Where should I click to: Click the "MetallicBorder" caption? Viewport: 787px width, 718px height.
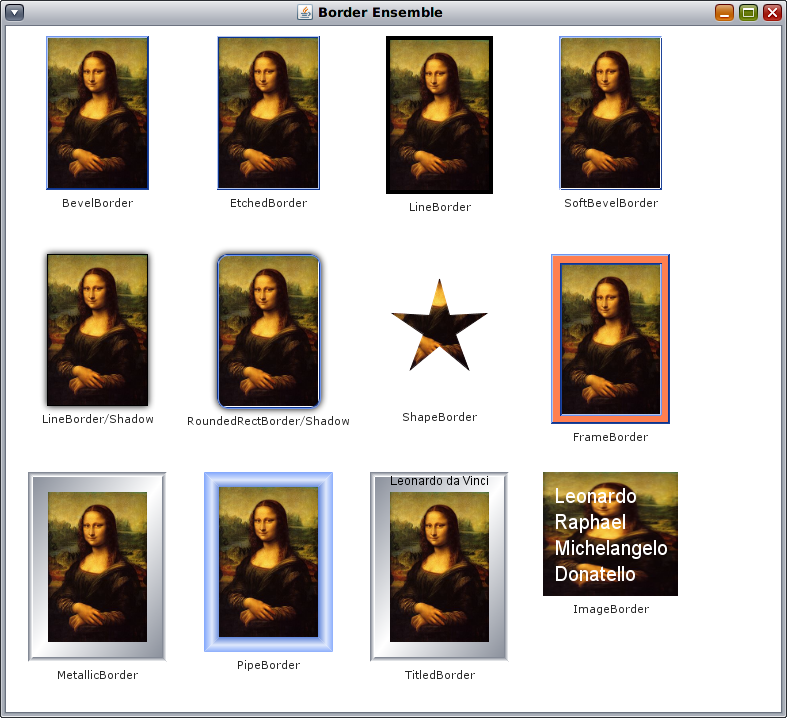point(97,675)
